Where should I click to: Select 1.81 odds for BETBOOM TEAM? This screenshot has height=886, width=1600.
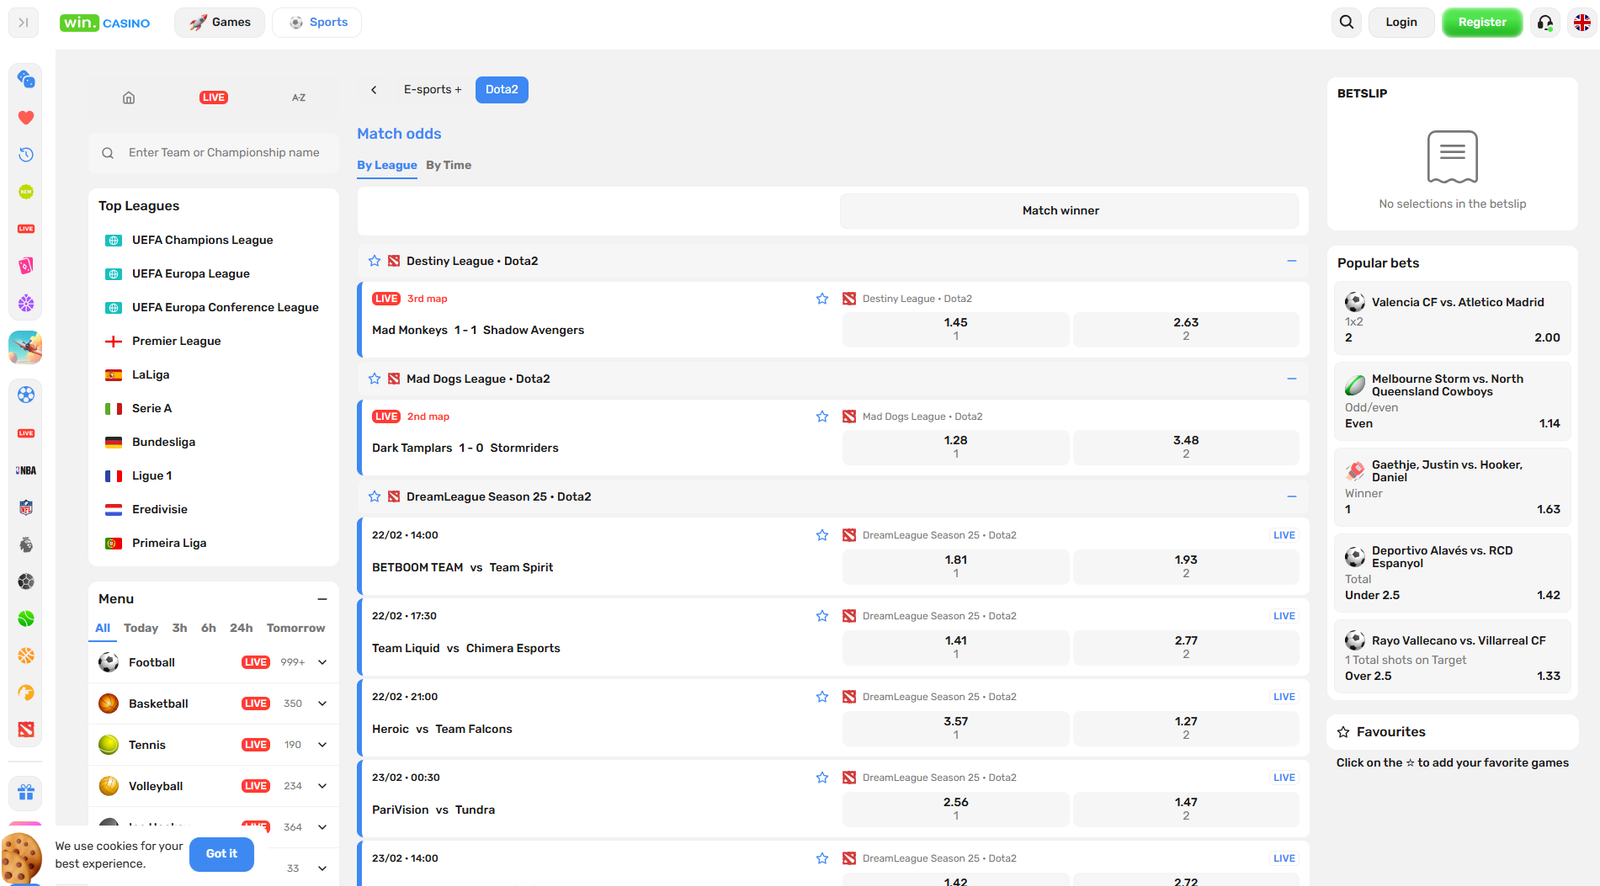(x=955, y=566)
